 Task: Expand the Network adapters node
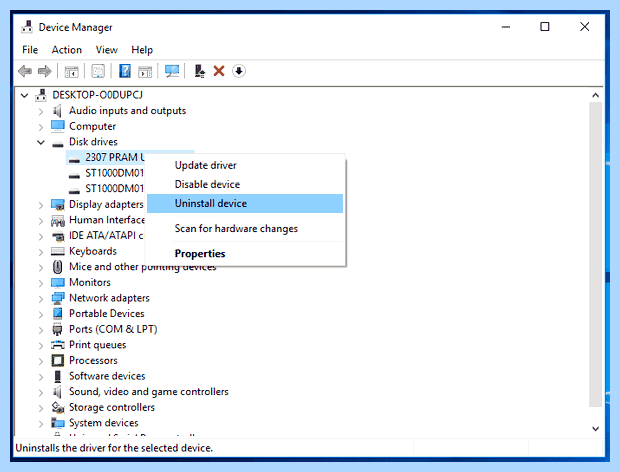tap(41, 299)
